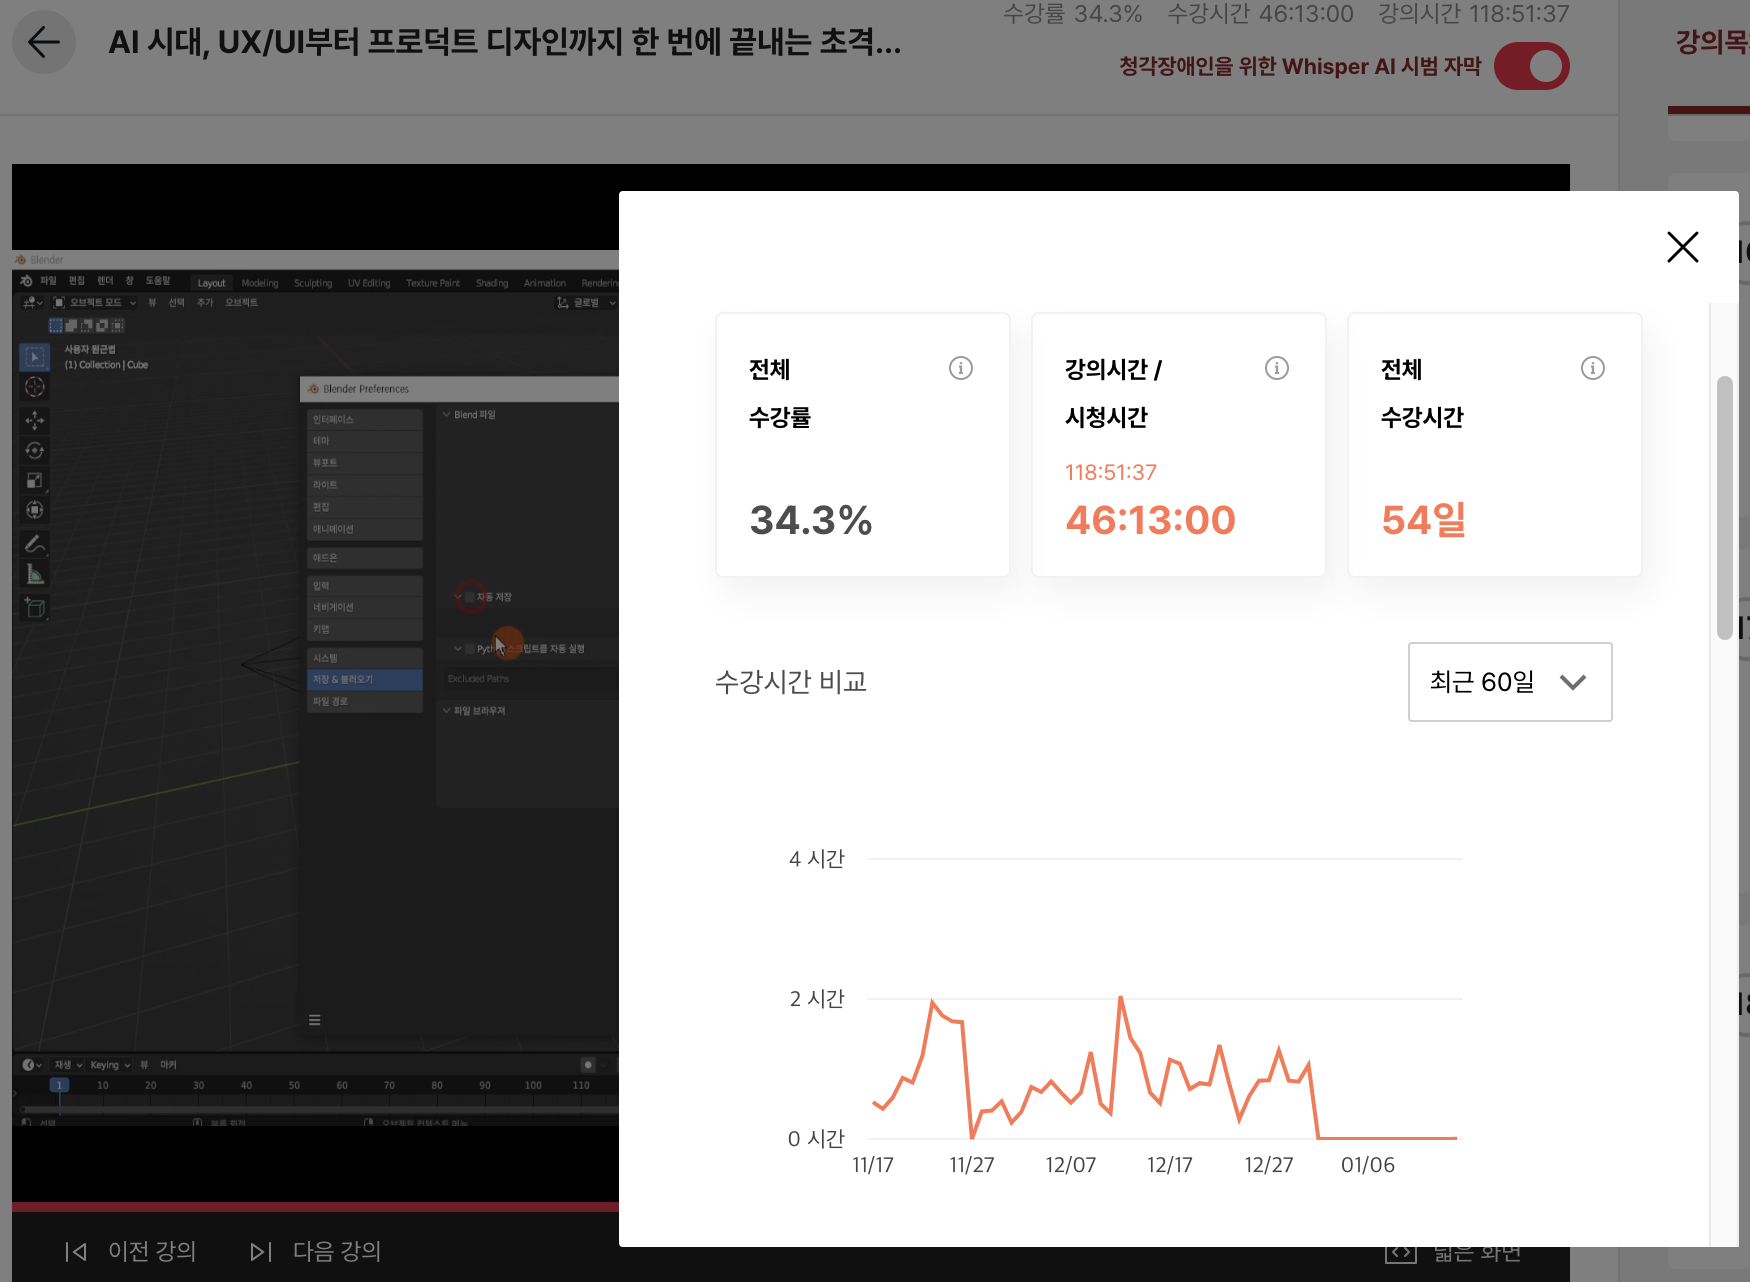Screen dimensions: 1750x1282
Task: Click the previous lecture skip icon
Action: pyautogui.click(x=76, y=1252)
